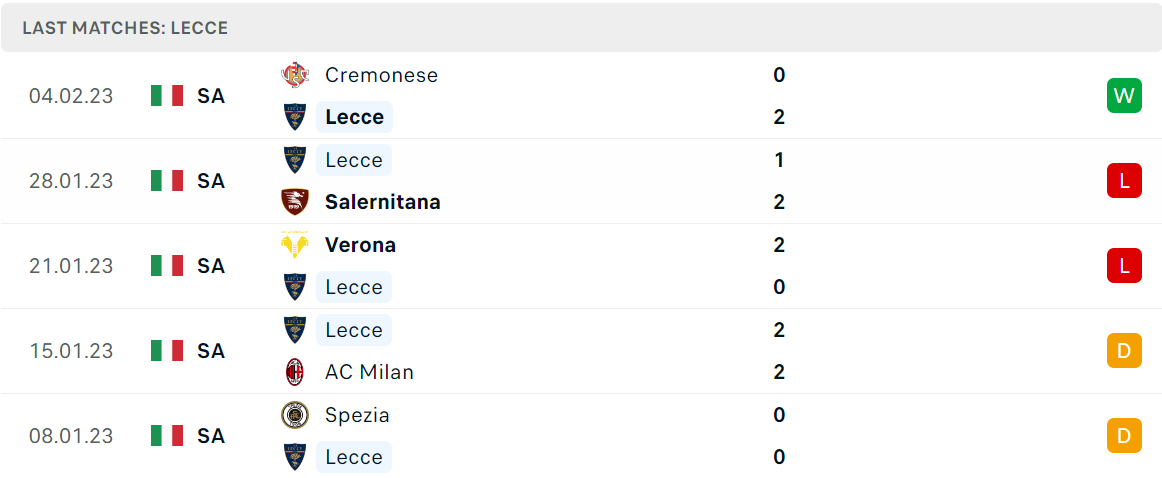The width and height of the screenshot is (1162, 478).
Task: Click the Cremonese club crest icon
Action: (295, 75)
